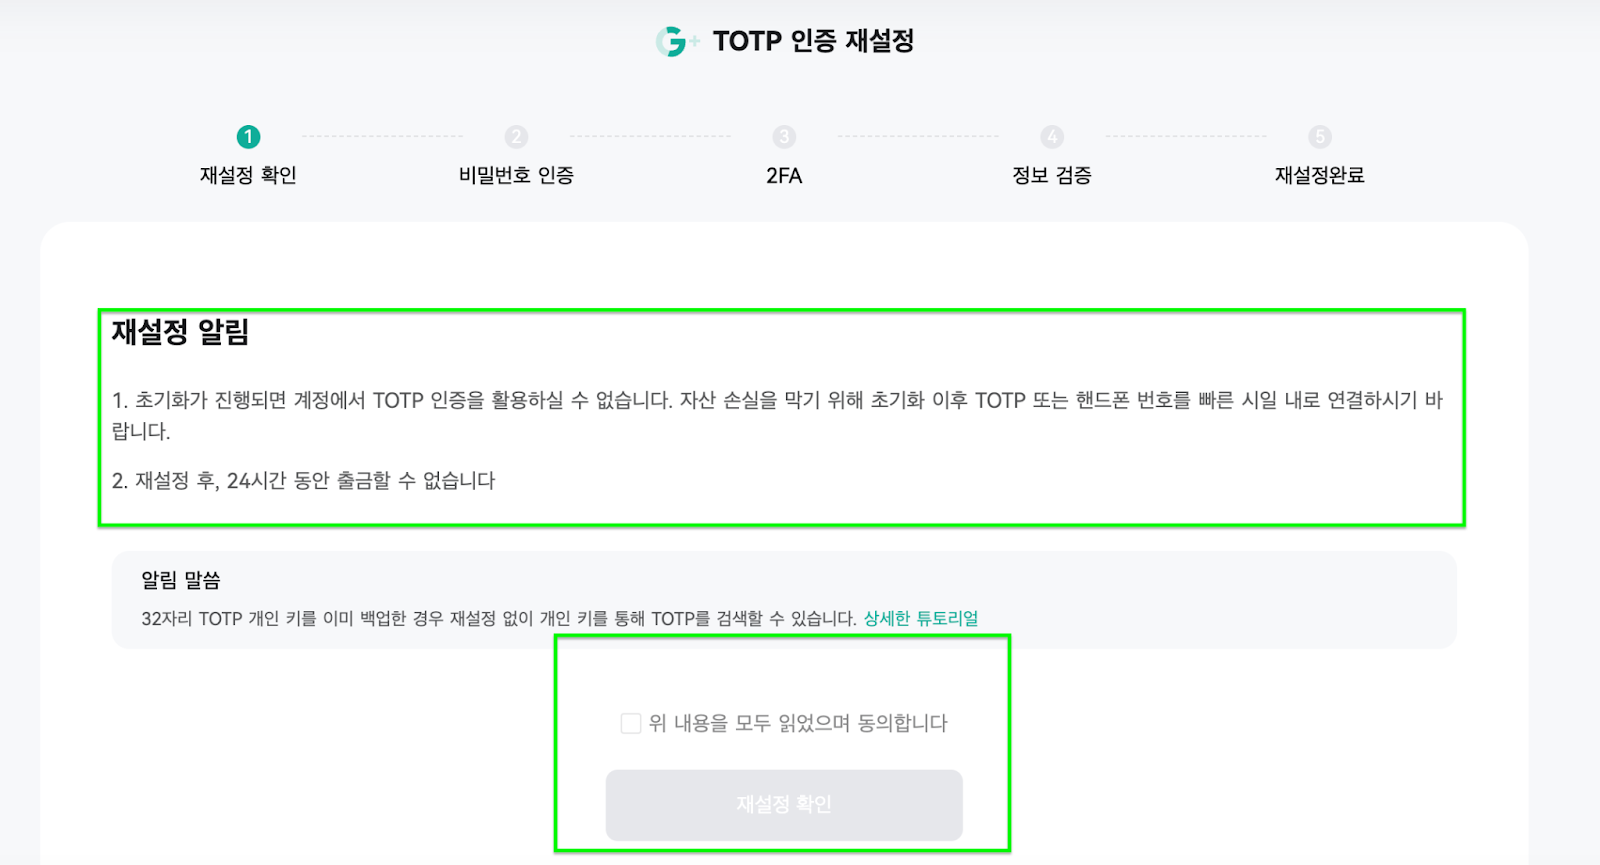Viewport: 1600px width, 865px height.
Task: Check the agreement checkbox box
Action: click(x=631, y=723)
